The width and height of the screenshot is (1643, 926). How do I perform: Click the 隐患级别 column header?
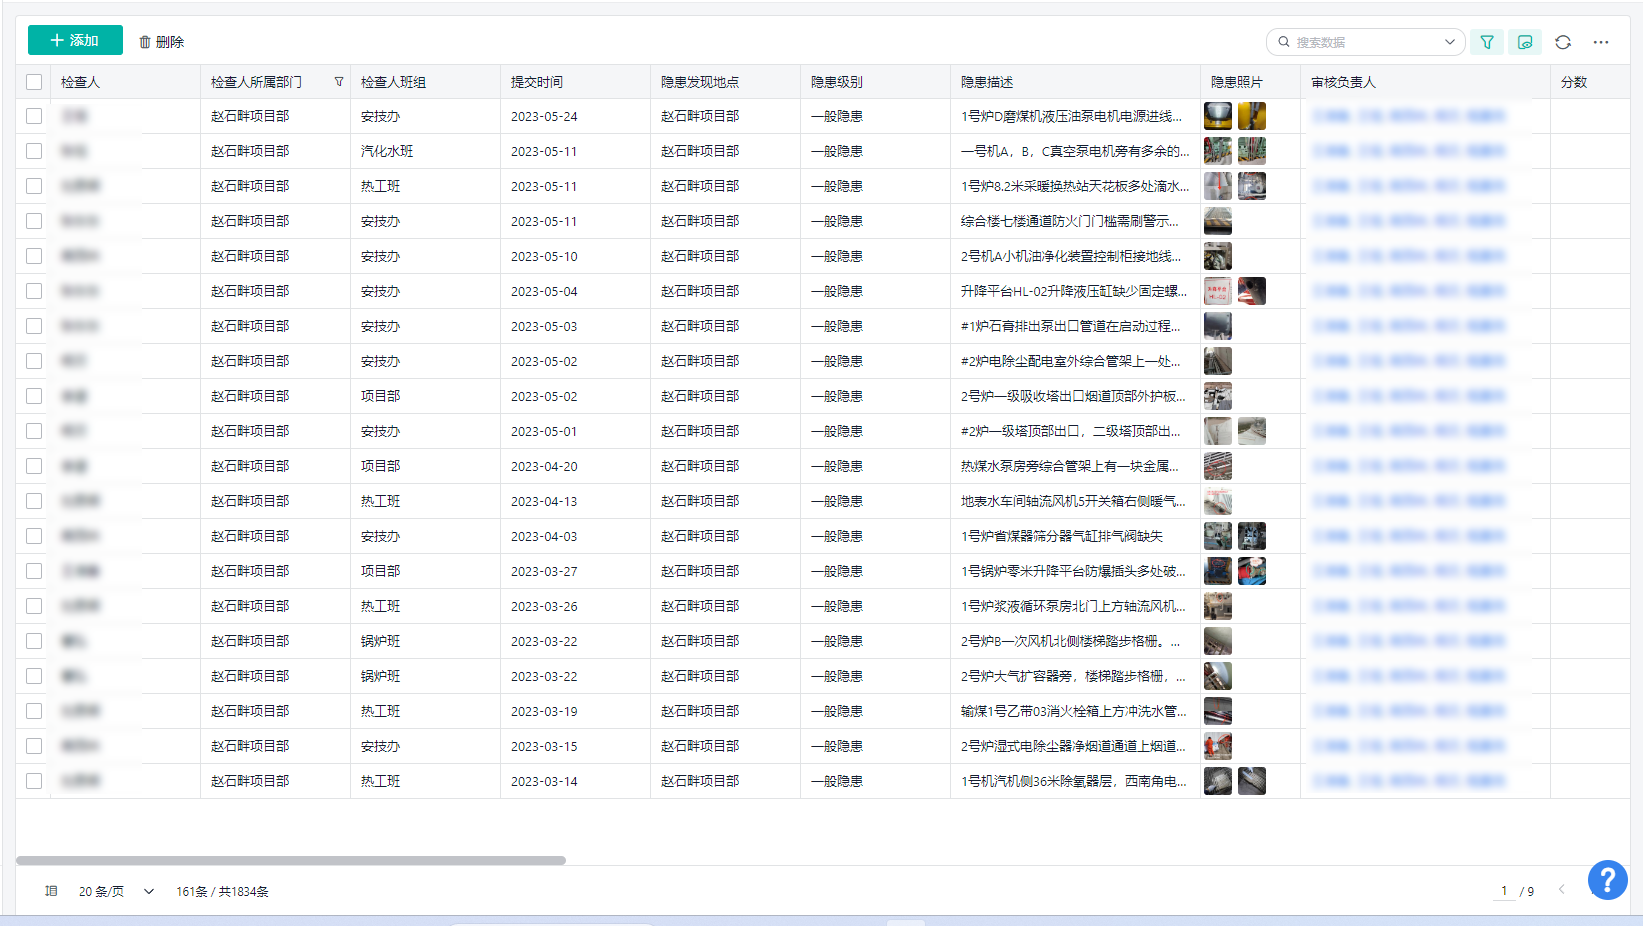coord(837,82)
